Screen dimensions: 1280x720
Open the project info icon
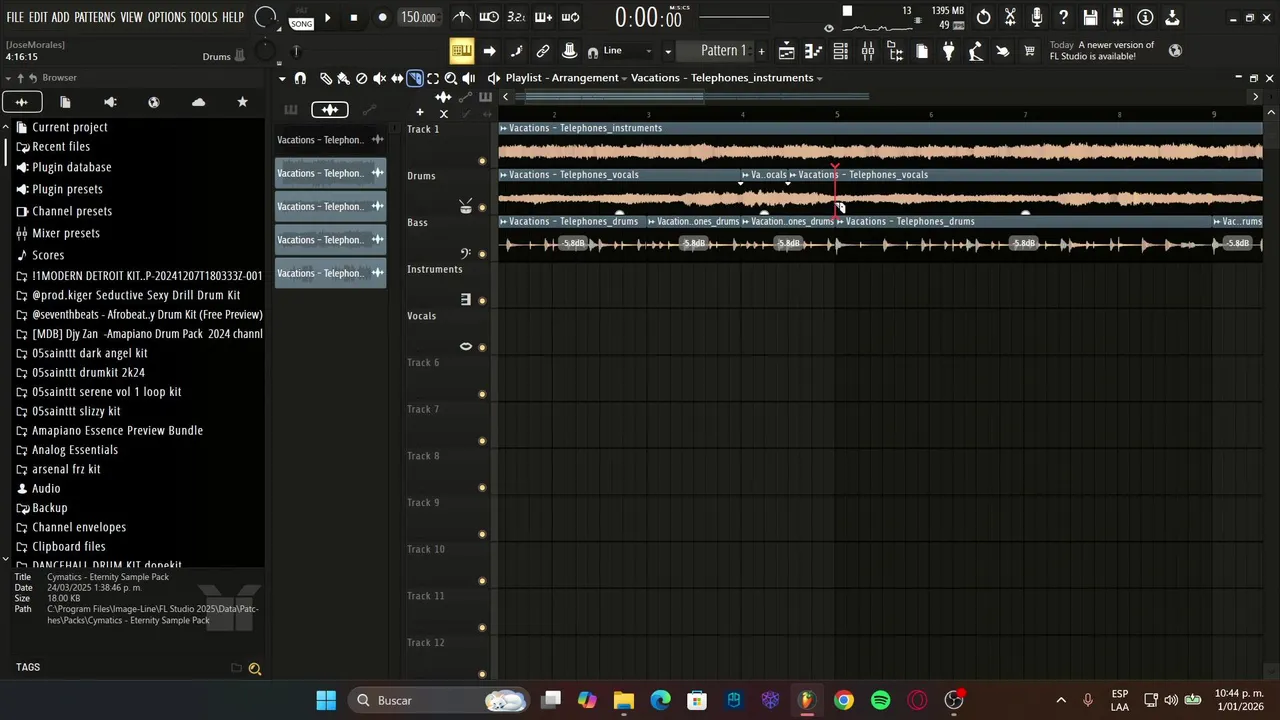point(1145,17)
